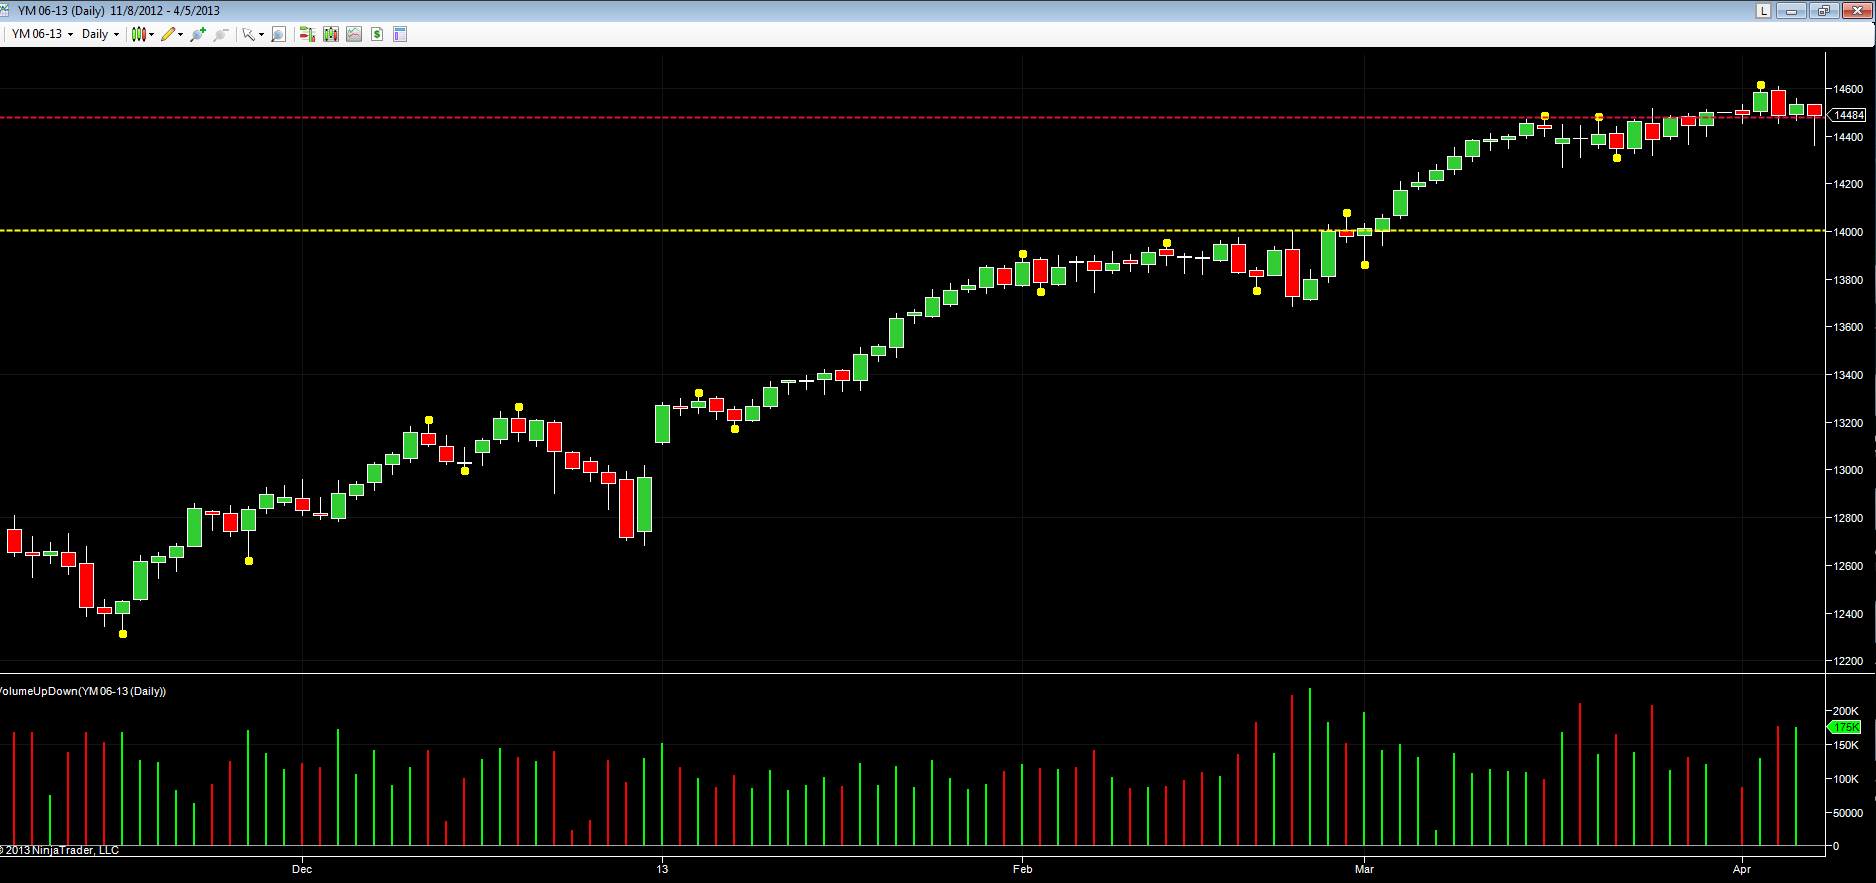Screen dimensions: 1876x883
Task: Click the zoom out magnifier icon
Action: 221,34
